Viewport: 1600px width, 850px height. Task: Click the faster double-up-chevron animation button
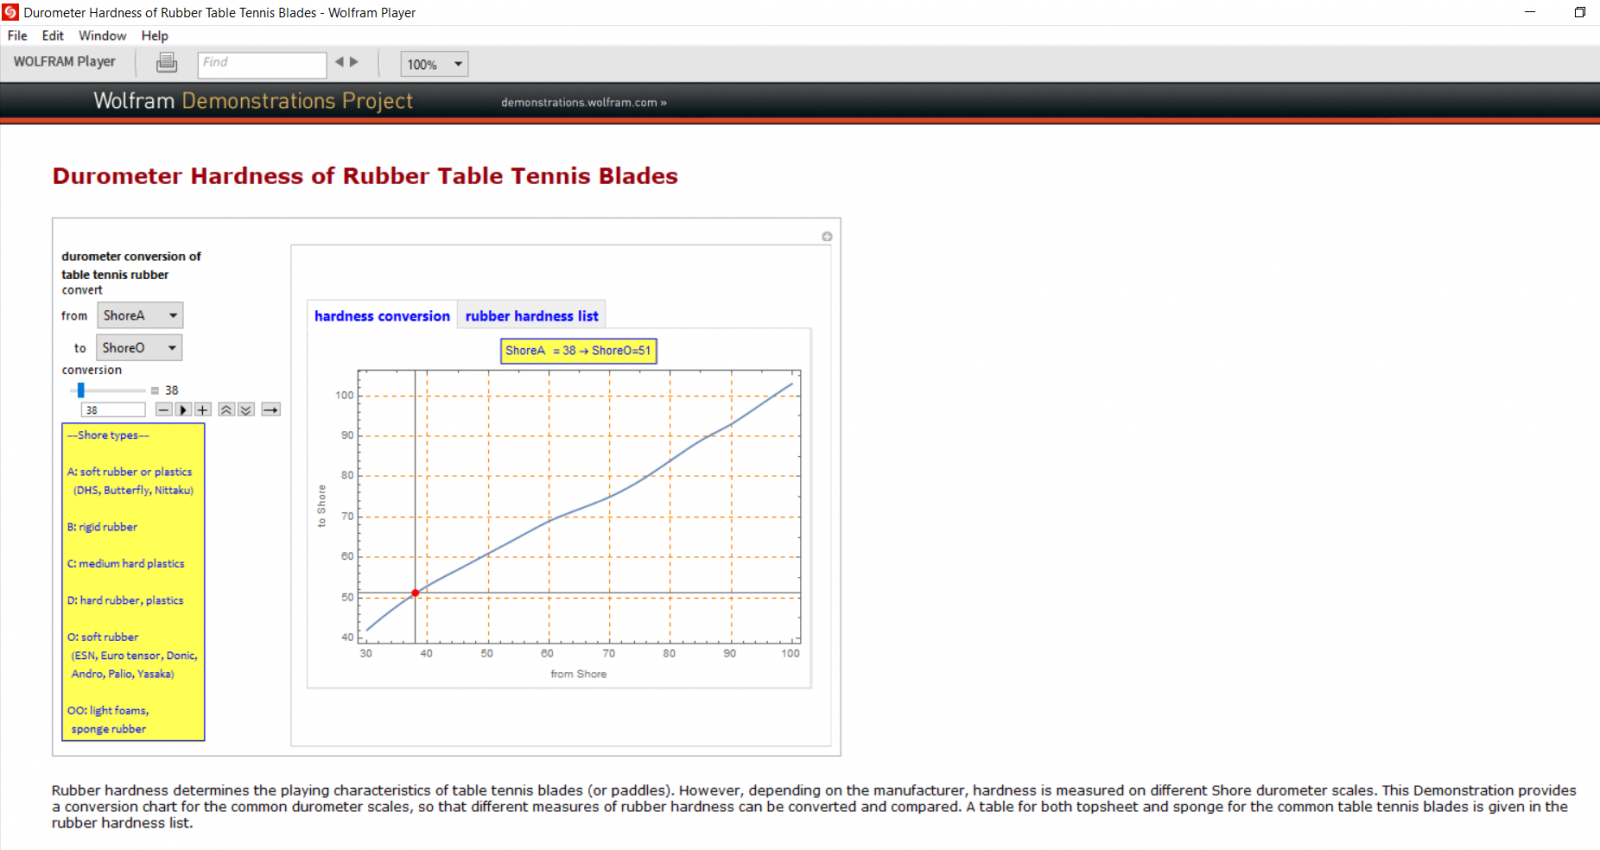tap(227, 410)
